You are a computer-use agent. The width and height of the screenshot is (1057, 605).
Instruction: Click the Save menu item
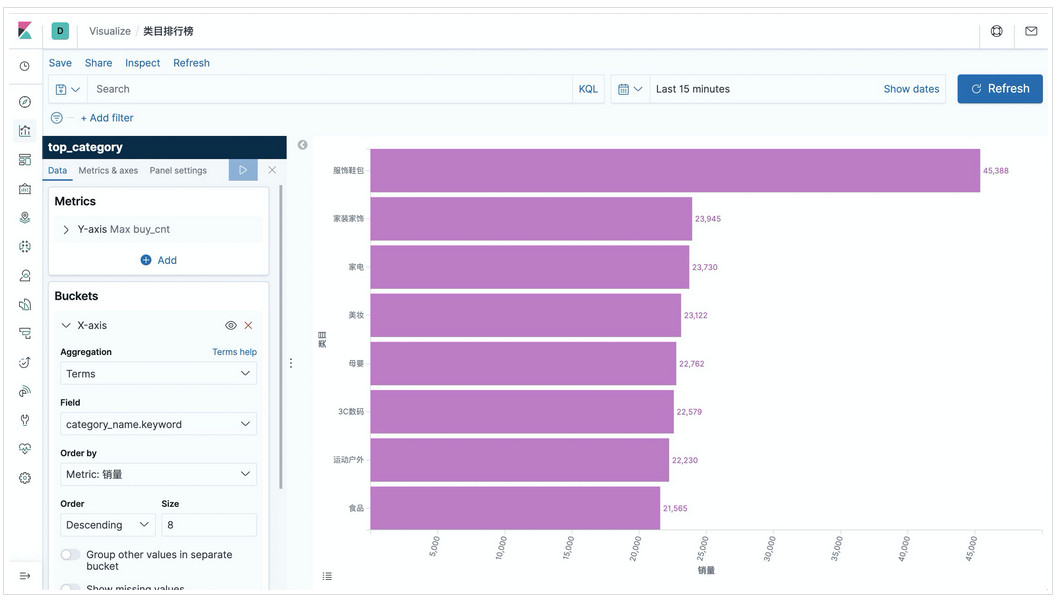pyautogui.click(x=60, y=63)
